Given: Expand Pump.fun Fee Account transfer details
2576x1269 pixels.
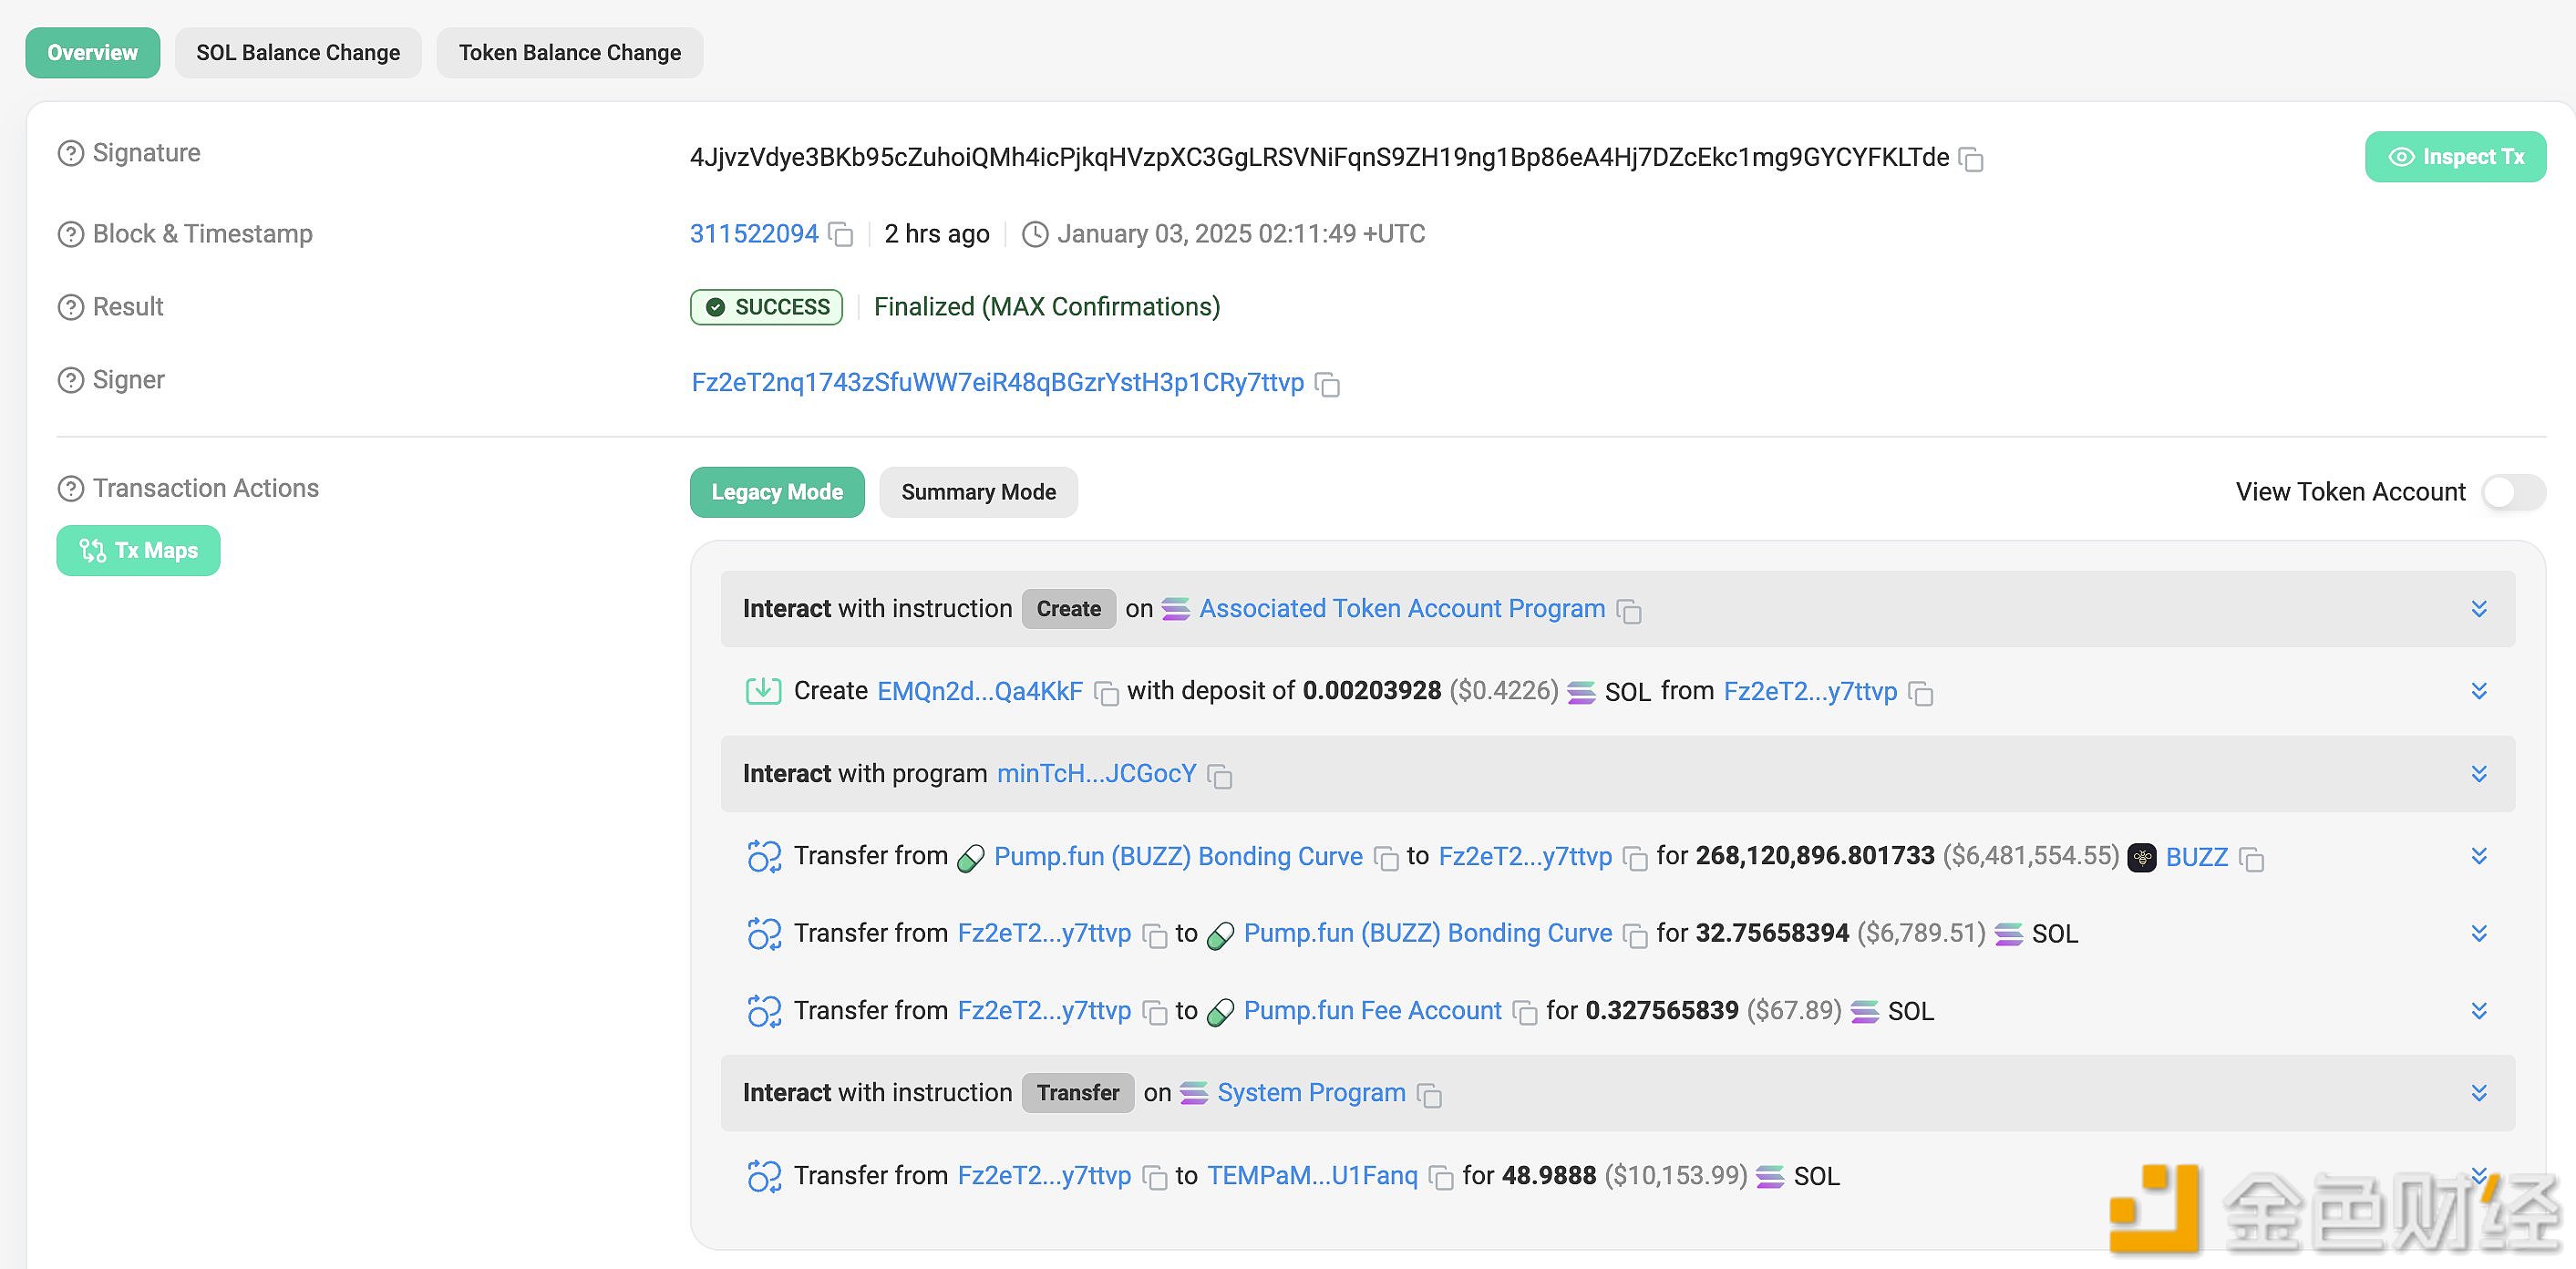Looking at the screenshot, I should 2479,1011.
